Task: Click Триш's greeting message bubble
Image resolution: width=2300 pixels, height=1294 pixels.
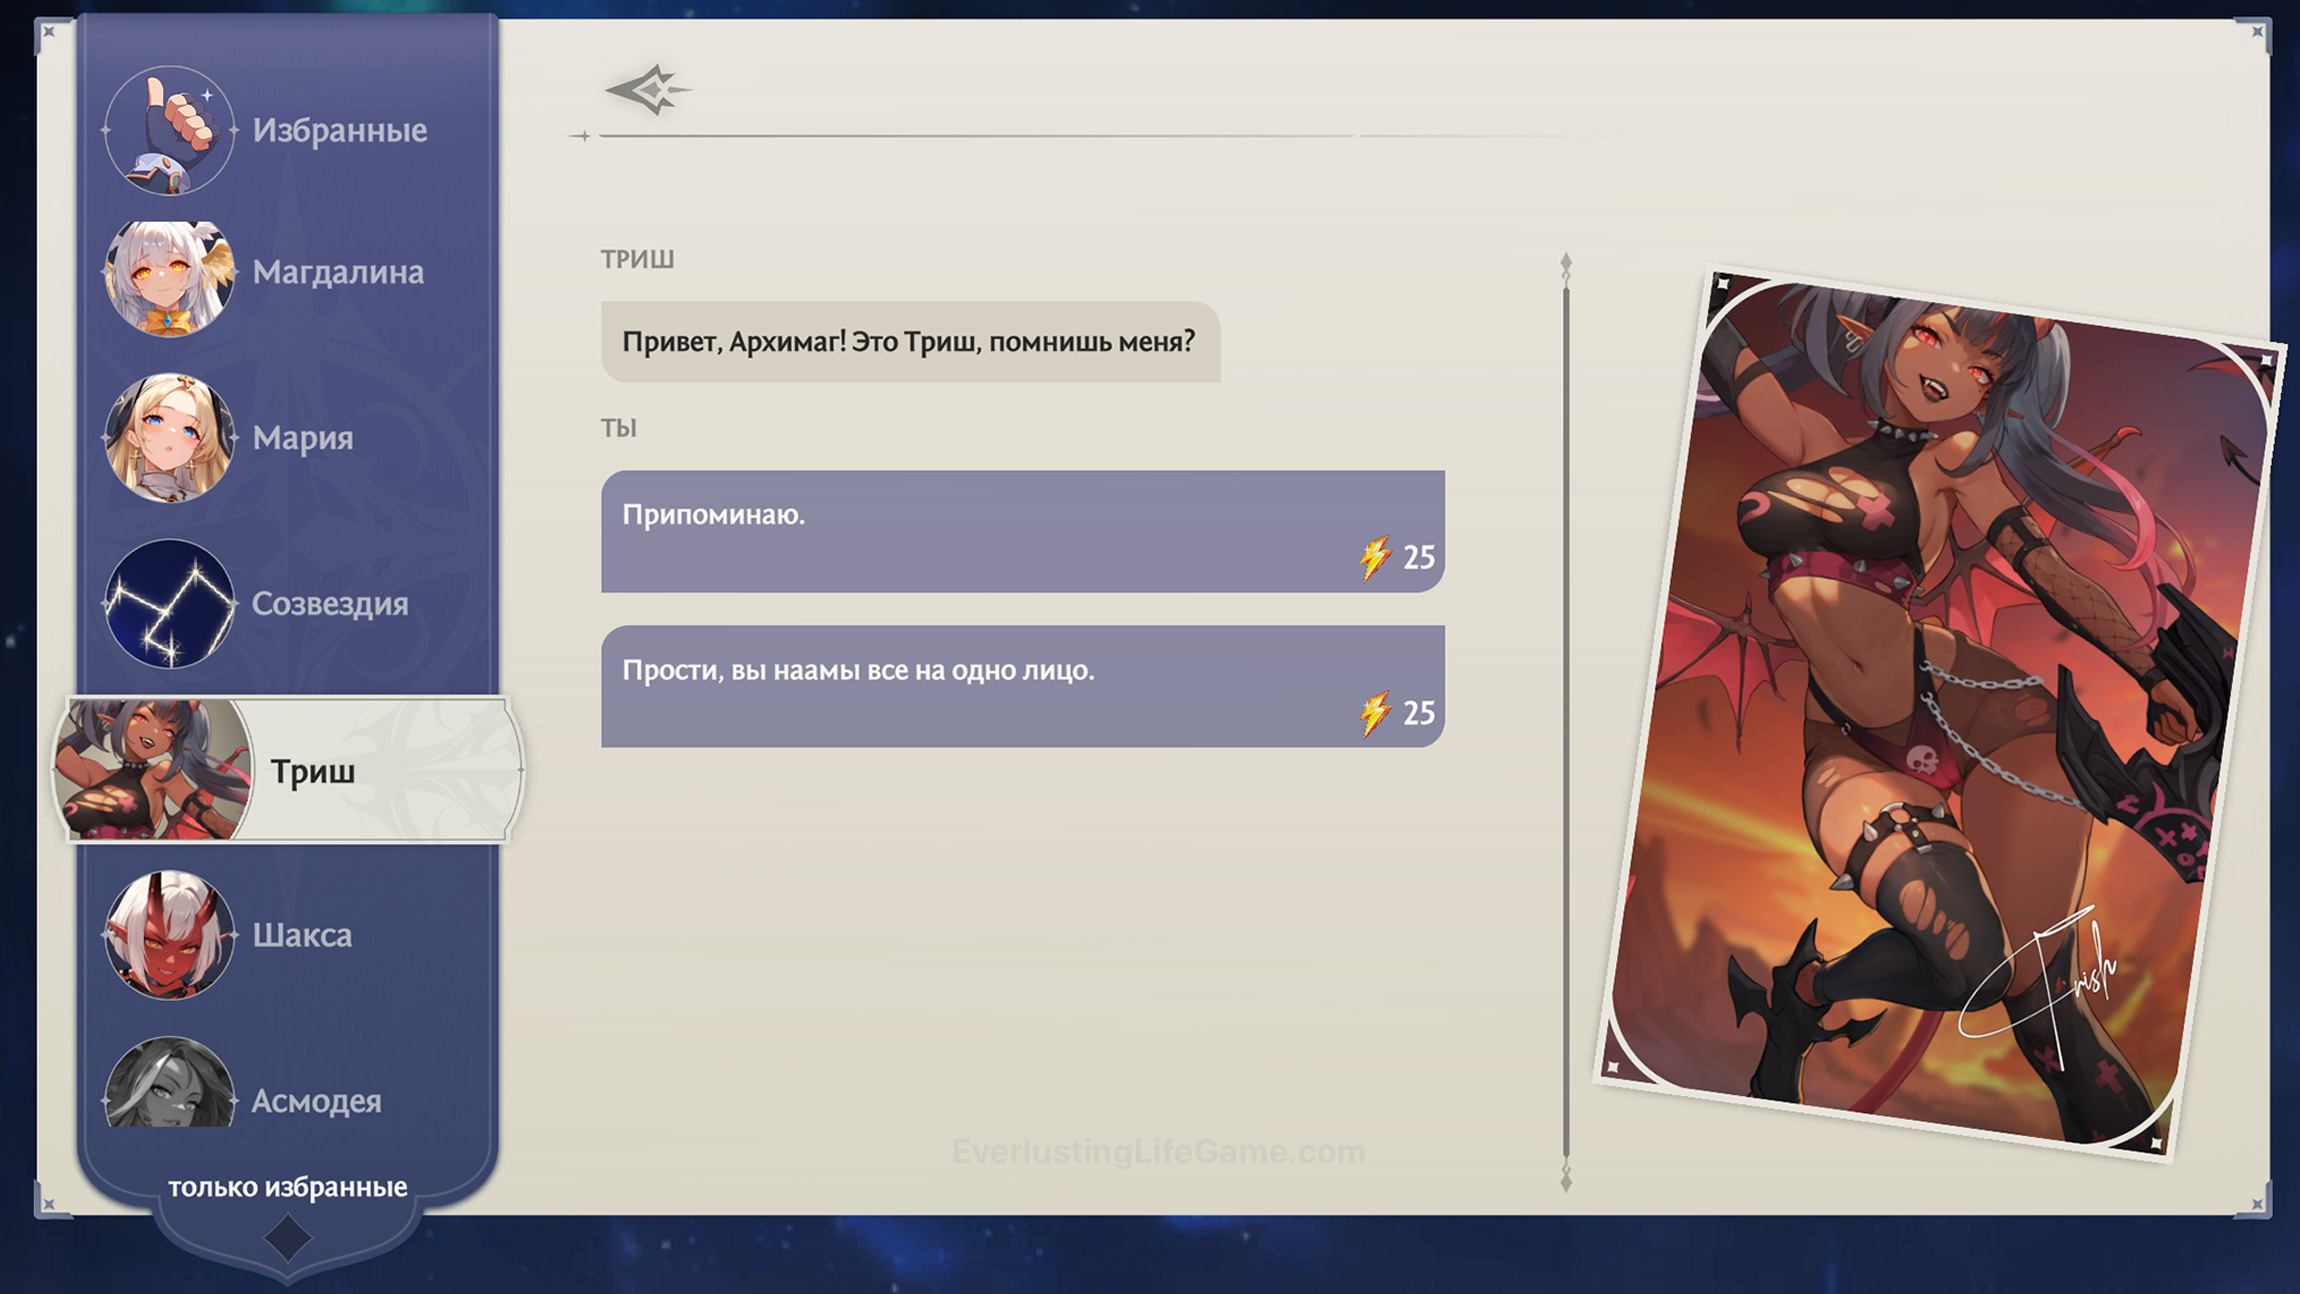Action: (910, 342)
